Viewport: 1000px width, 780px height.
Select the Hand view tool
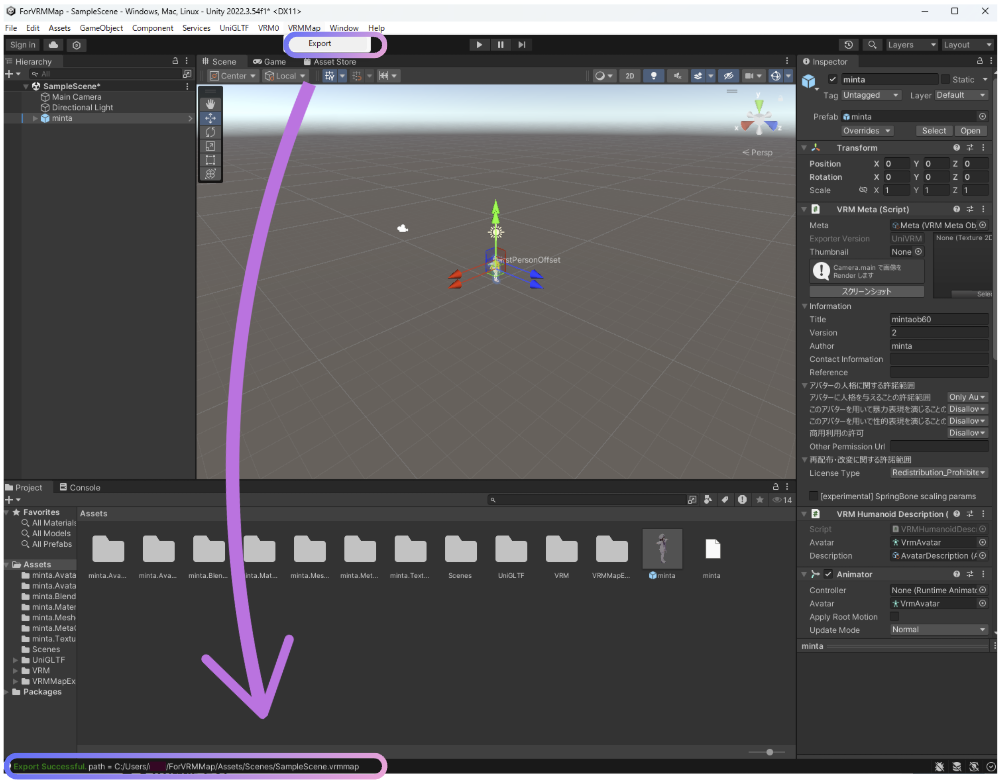coord(210,104)
